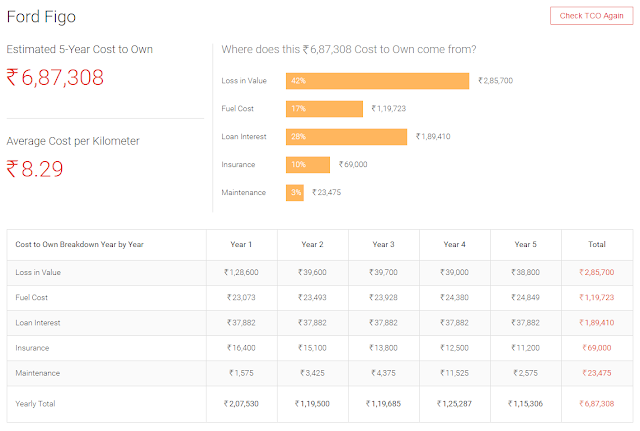Viewport: 640px width, 431px height.
Task: Click the Yearly Total row label
Action: point(37,403)
